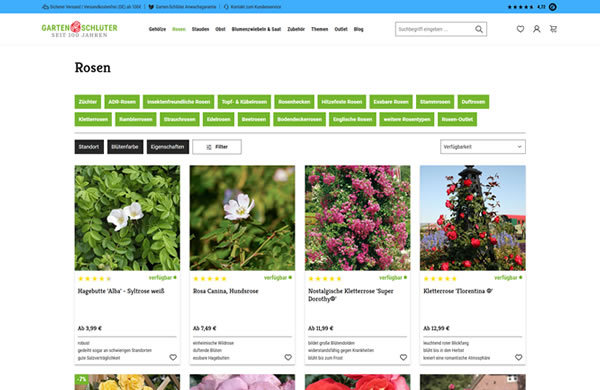
Task: Click star rating of Kletterrose 'Florentina'
Action: point(440,279)
